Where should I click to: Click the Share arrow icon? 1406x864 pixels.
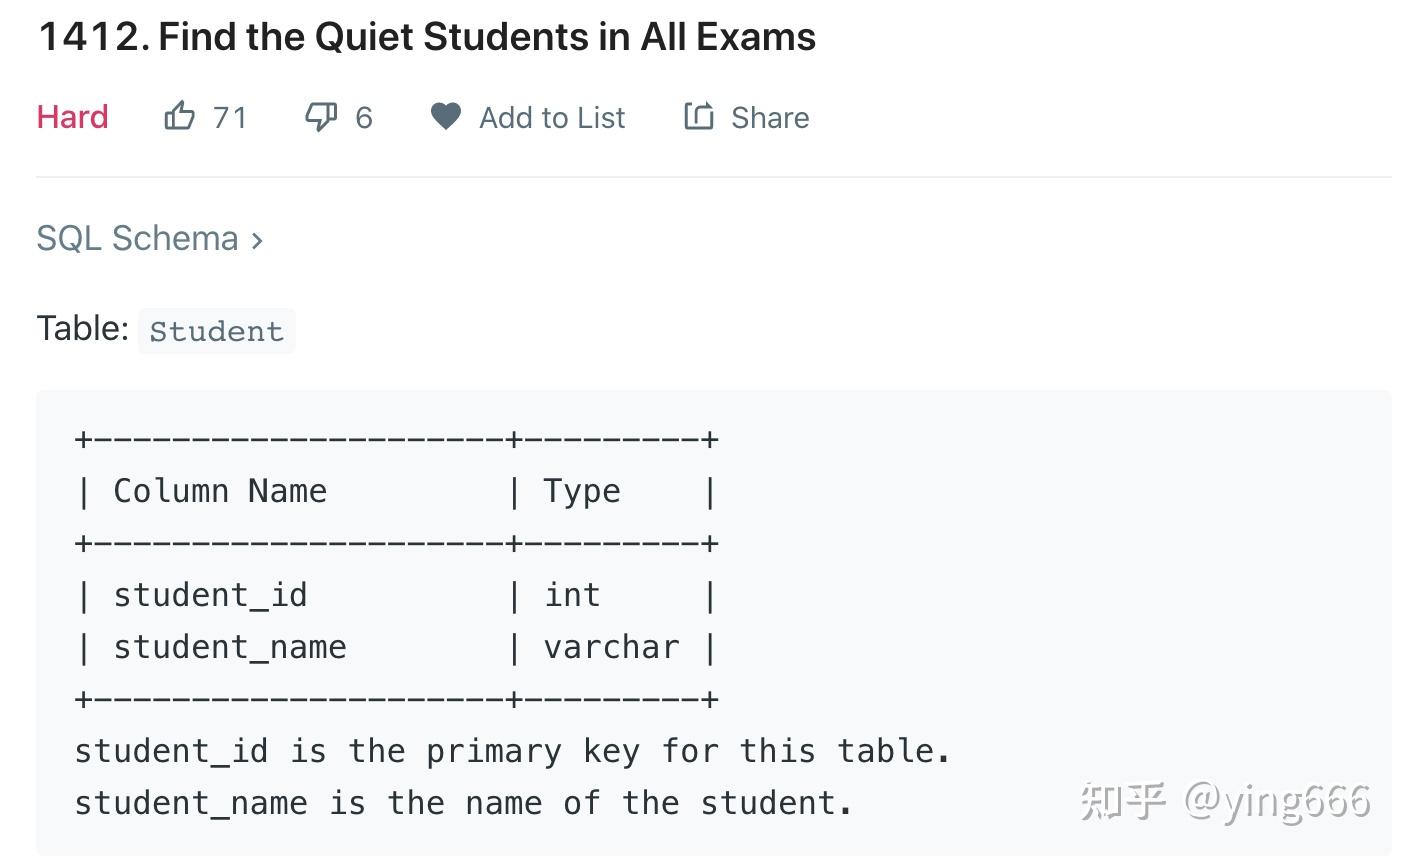coord(697,116)
